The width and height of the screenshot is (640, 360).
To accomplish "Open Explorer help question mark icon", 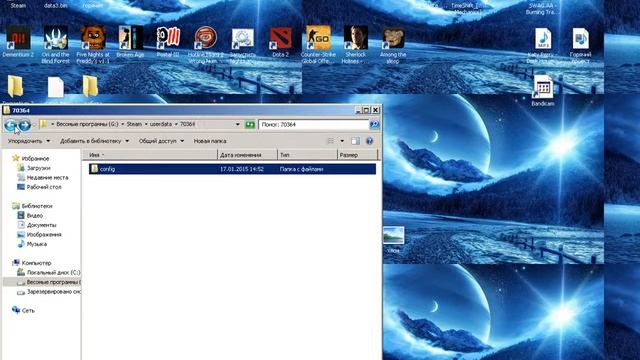I will click(369, 141).
